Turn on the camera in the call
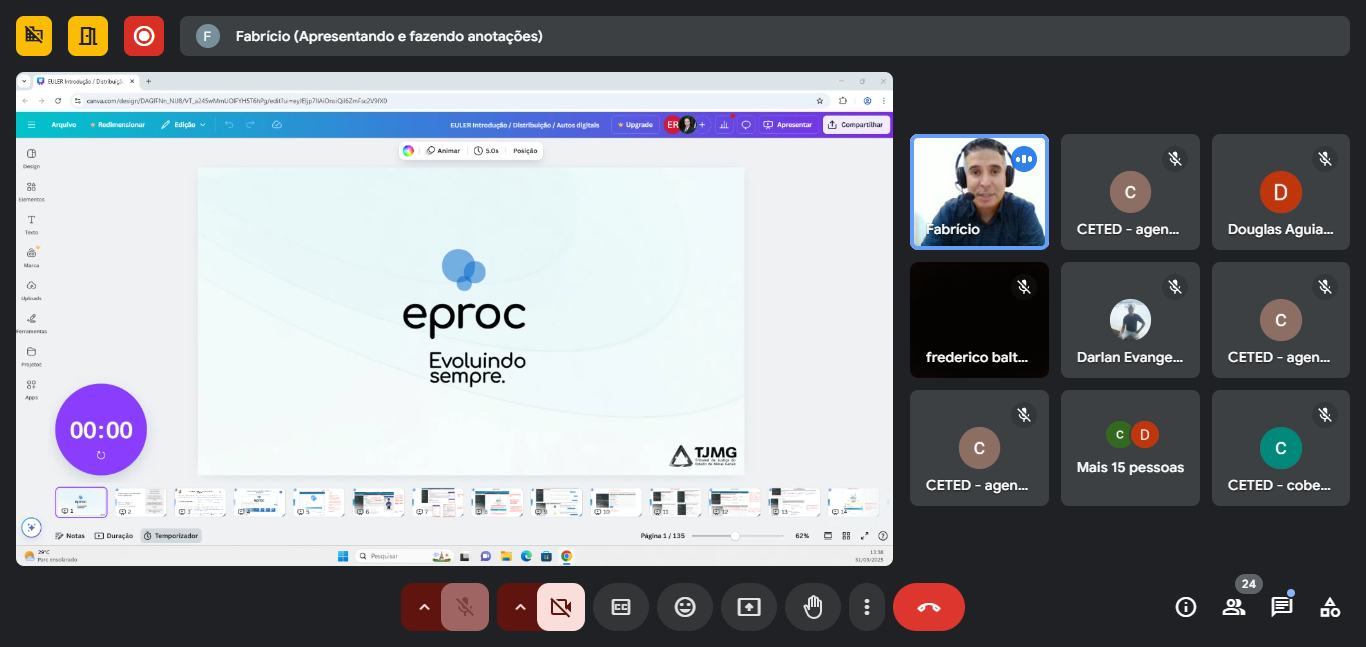 pos(561,607)
